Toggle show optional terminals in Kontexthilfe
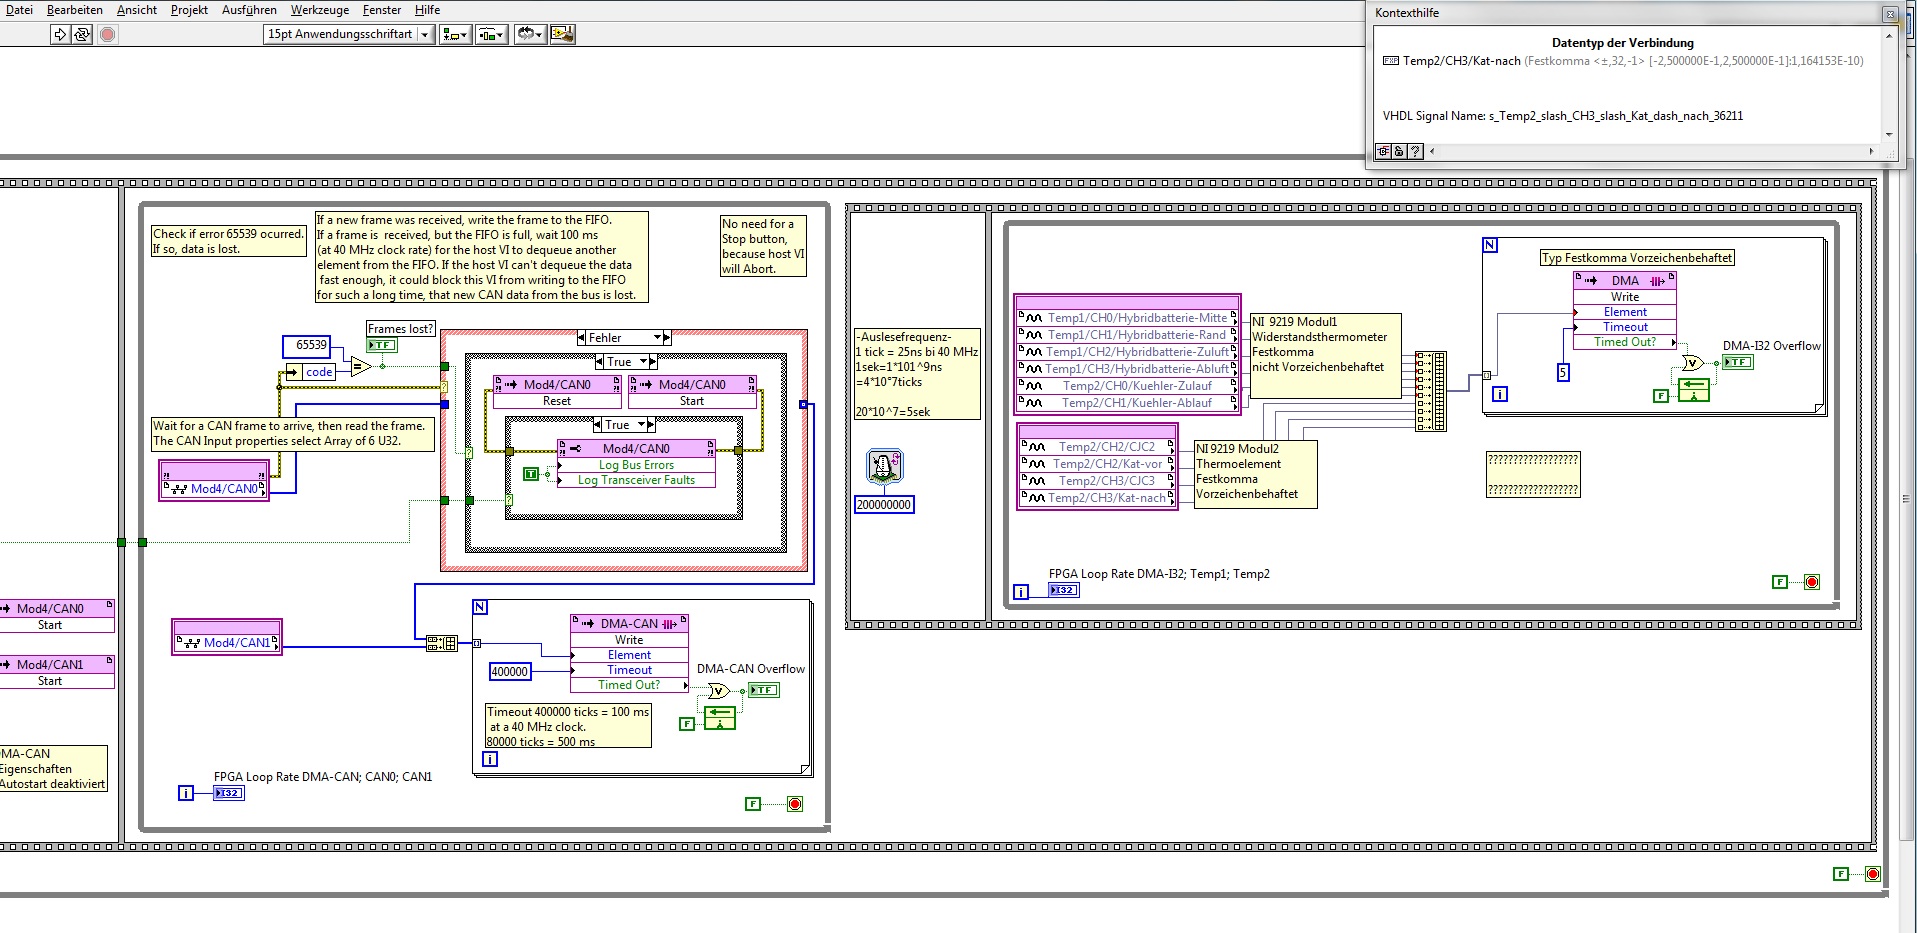This screenshot has height=933, width=1917. coord(1383,151)
